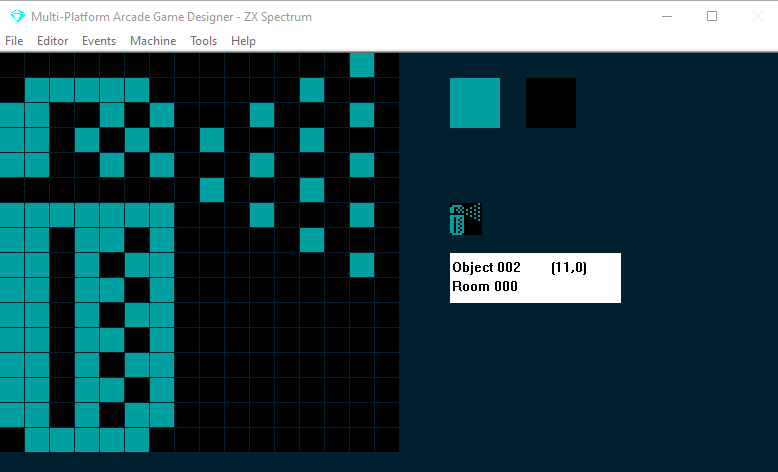This screenshot has width=778, height=472.
Task: Click the Room 000 label
Action: pyautogui.click(x=485, y=286)
